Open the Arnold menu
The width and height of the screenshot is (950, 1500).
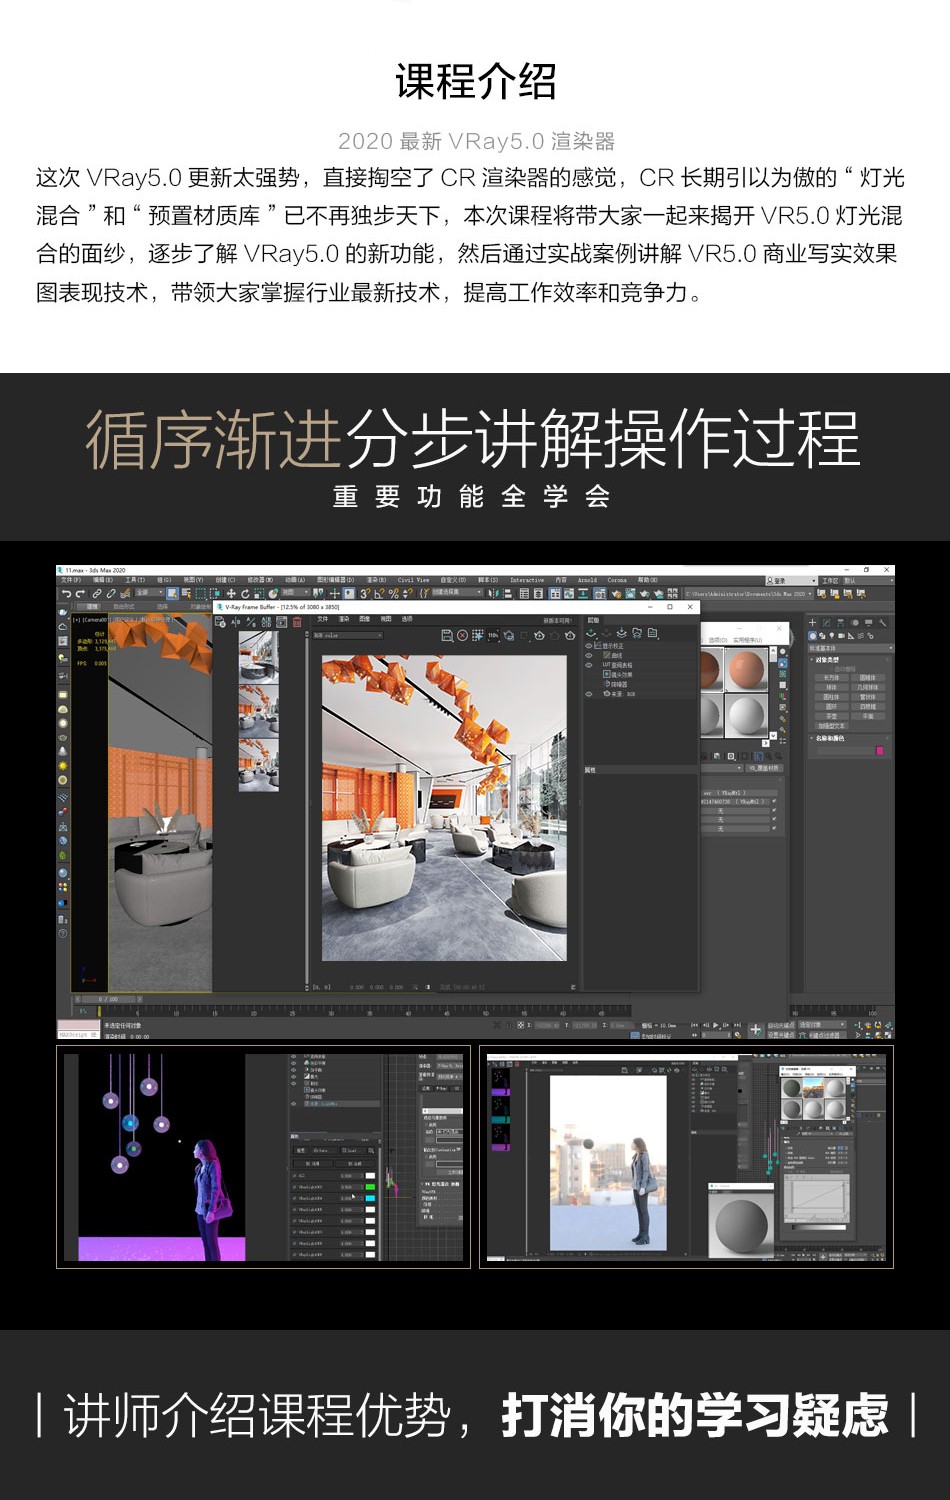(x=587, y=580)
